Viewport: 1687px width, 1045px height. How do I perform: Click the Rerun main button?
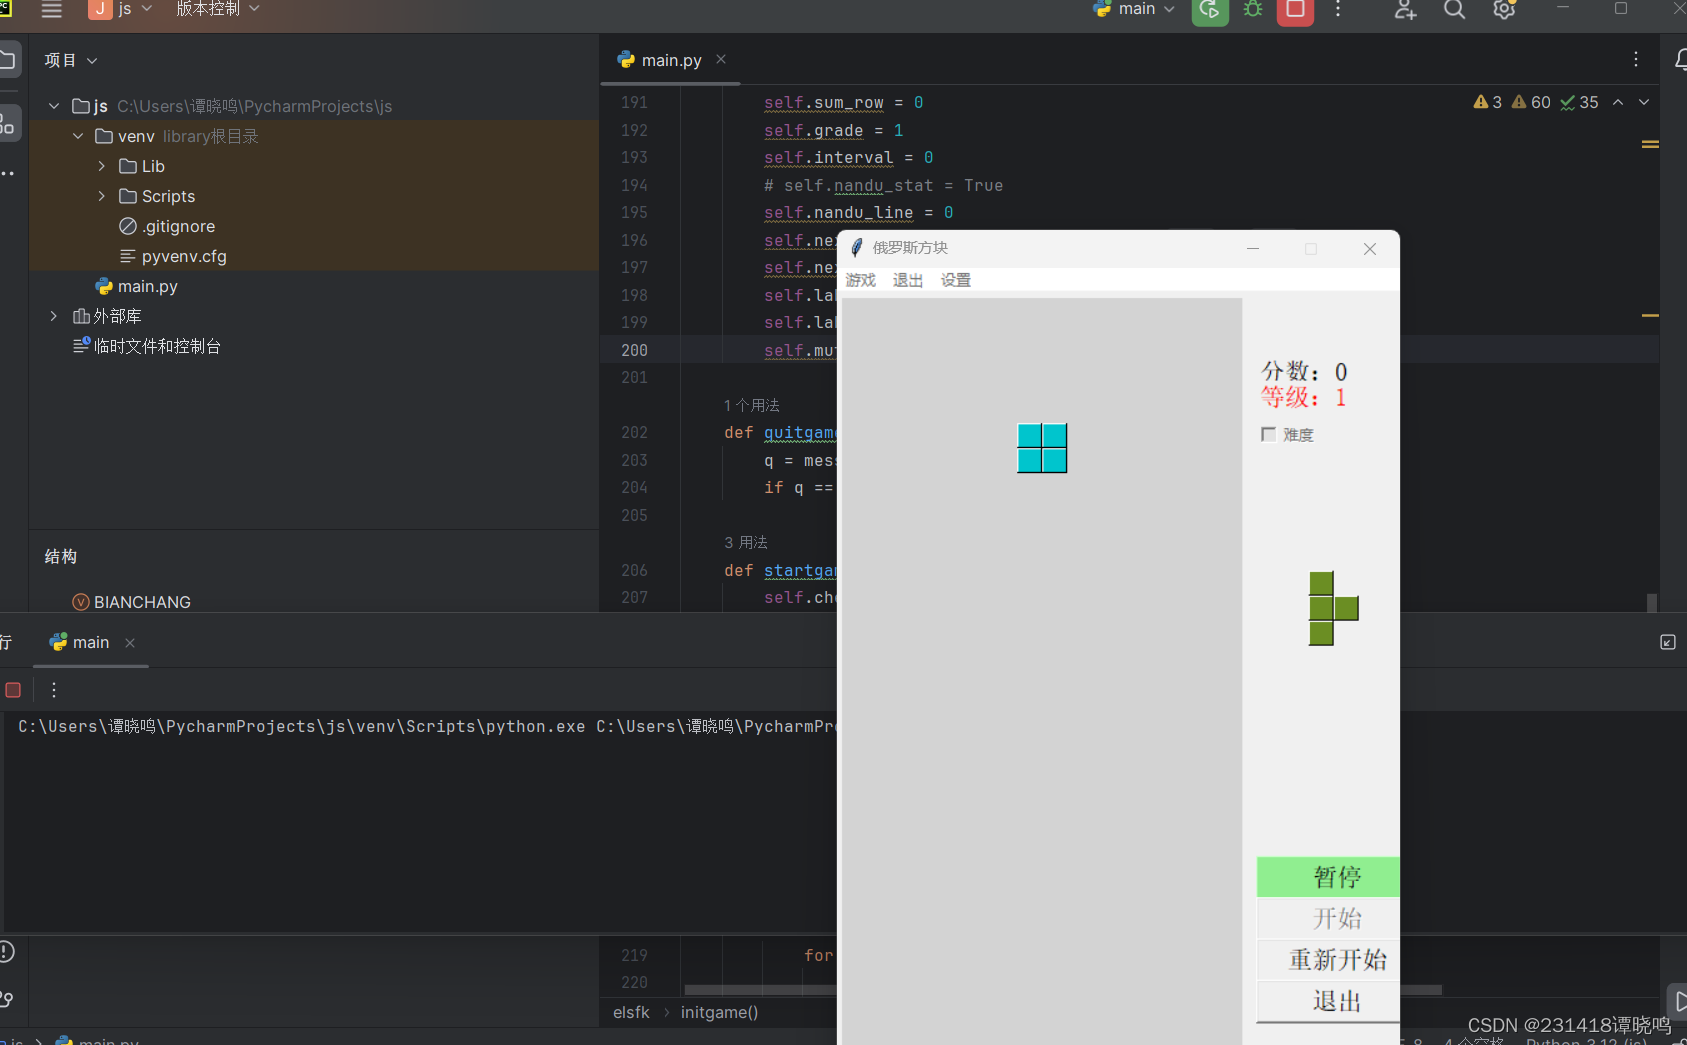tap(1210, 10)
